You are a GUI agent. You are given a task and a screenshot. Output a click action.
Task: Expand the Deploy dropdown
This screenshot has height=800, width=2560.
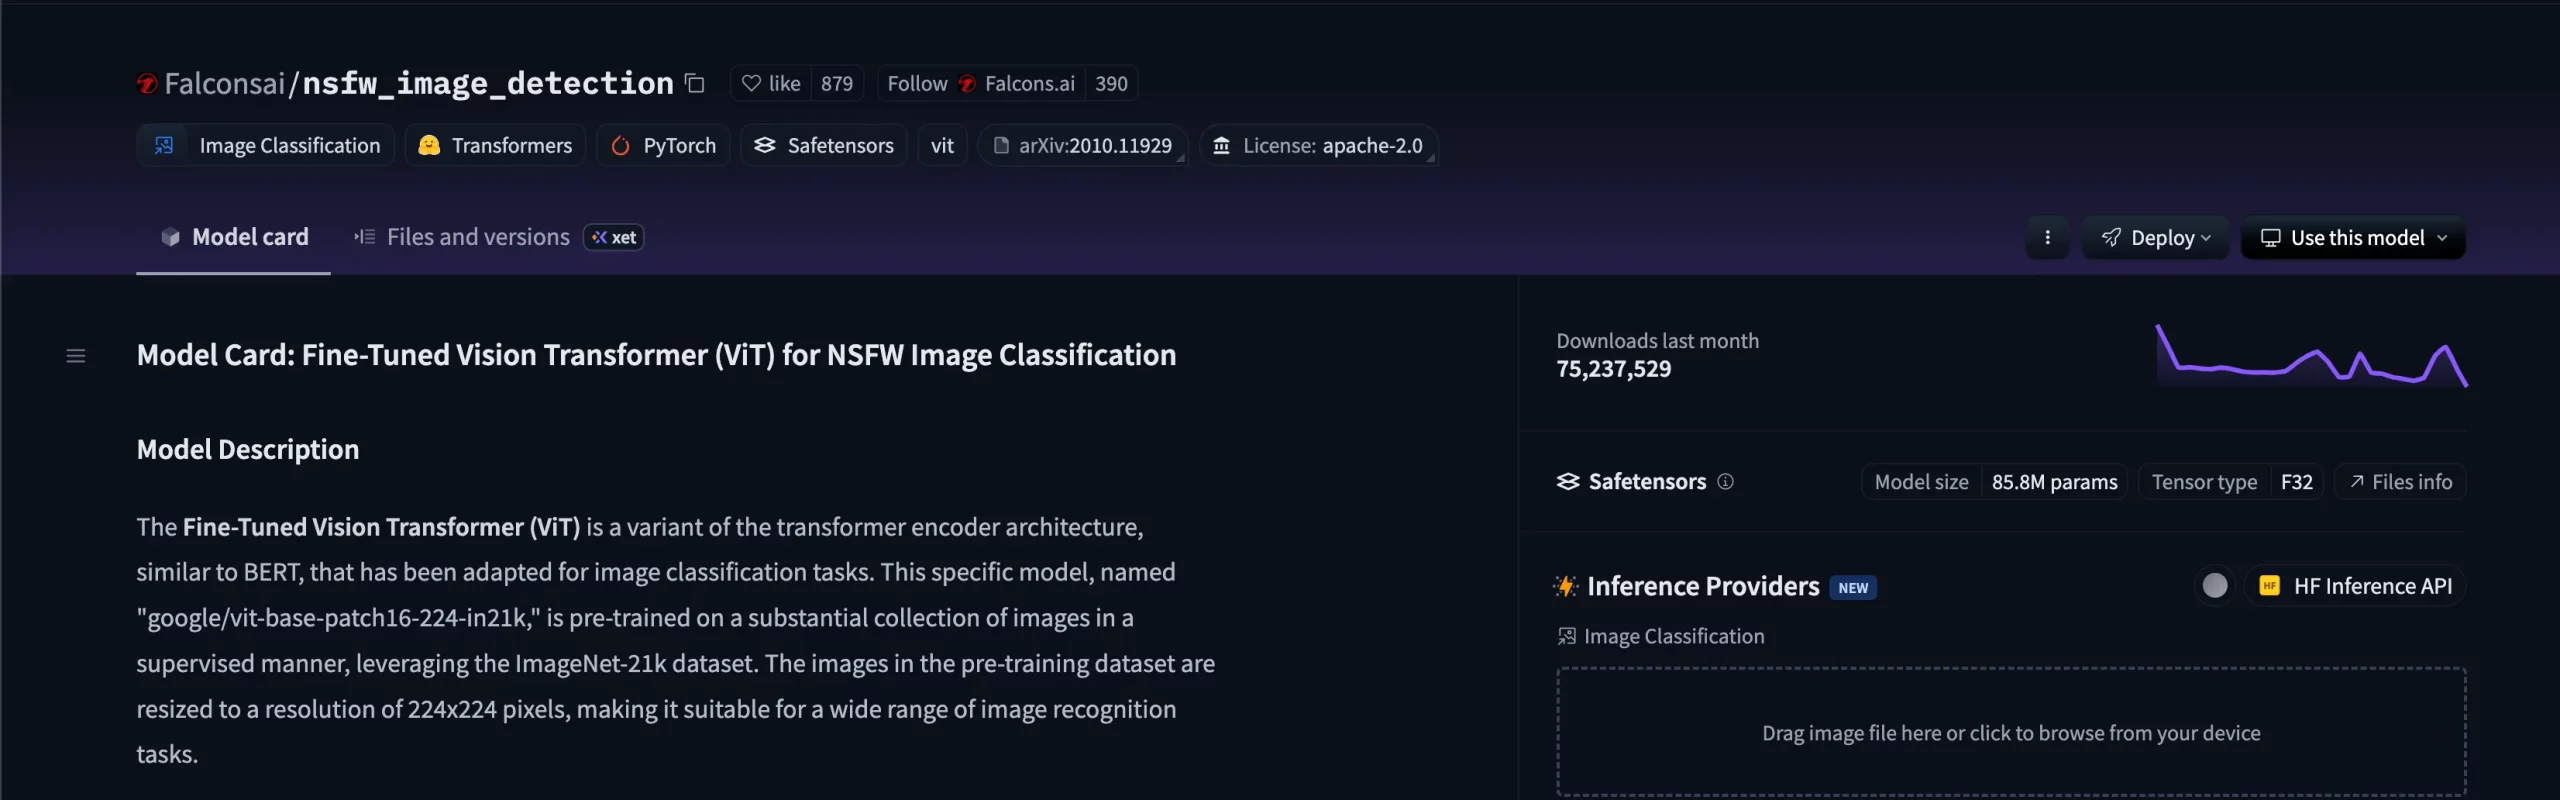tap(2155, 238)
